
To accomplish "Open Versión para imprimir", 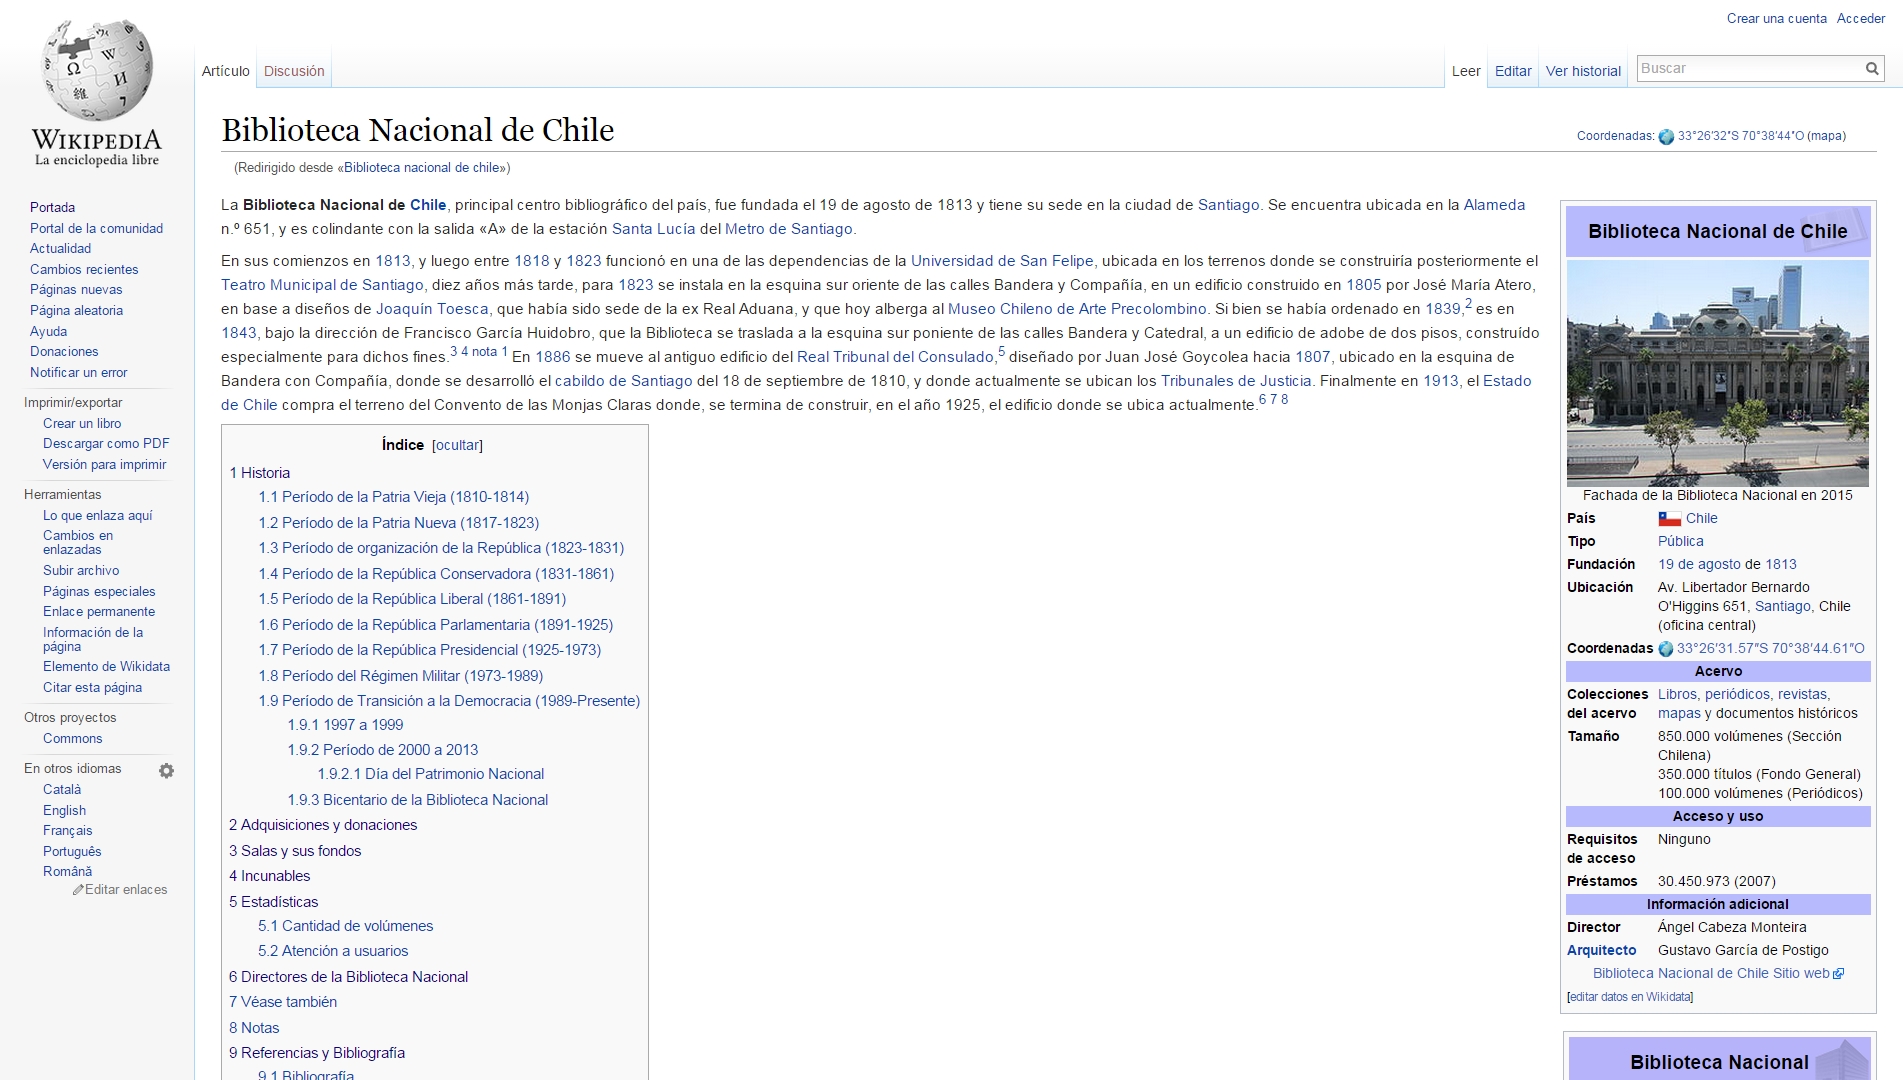I will [104, 464].
